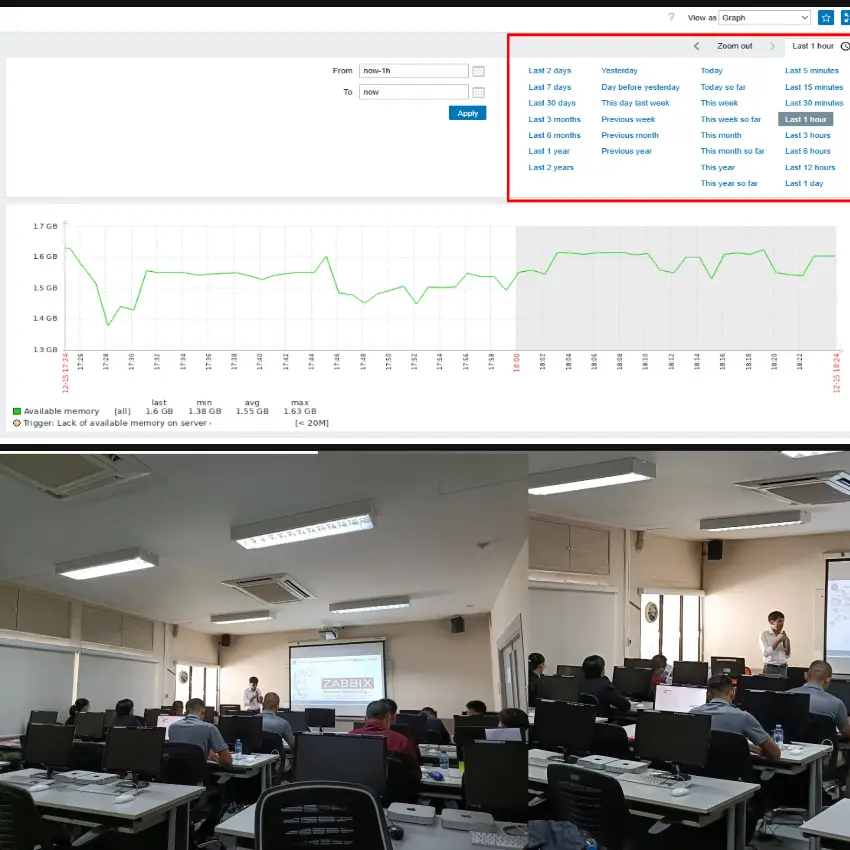
Task: Select the Last 7 days range
Action: pyautogui.click(x=550, y=87)
